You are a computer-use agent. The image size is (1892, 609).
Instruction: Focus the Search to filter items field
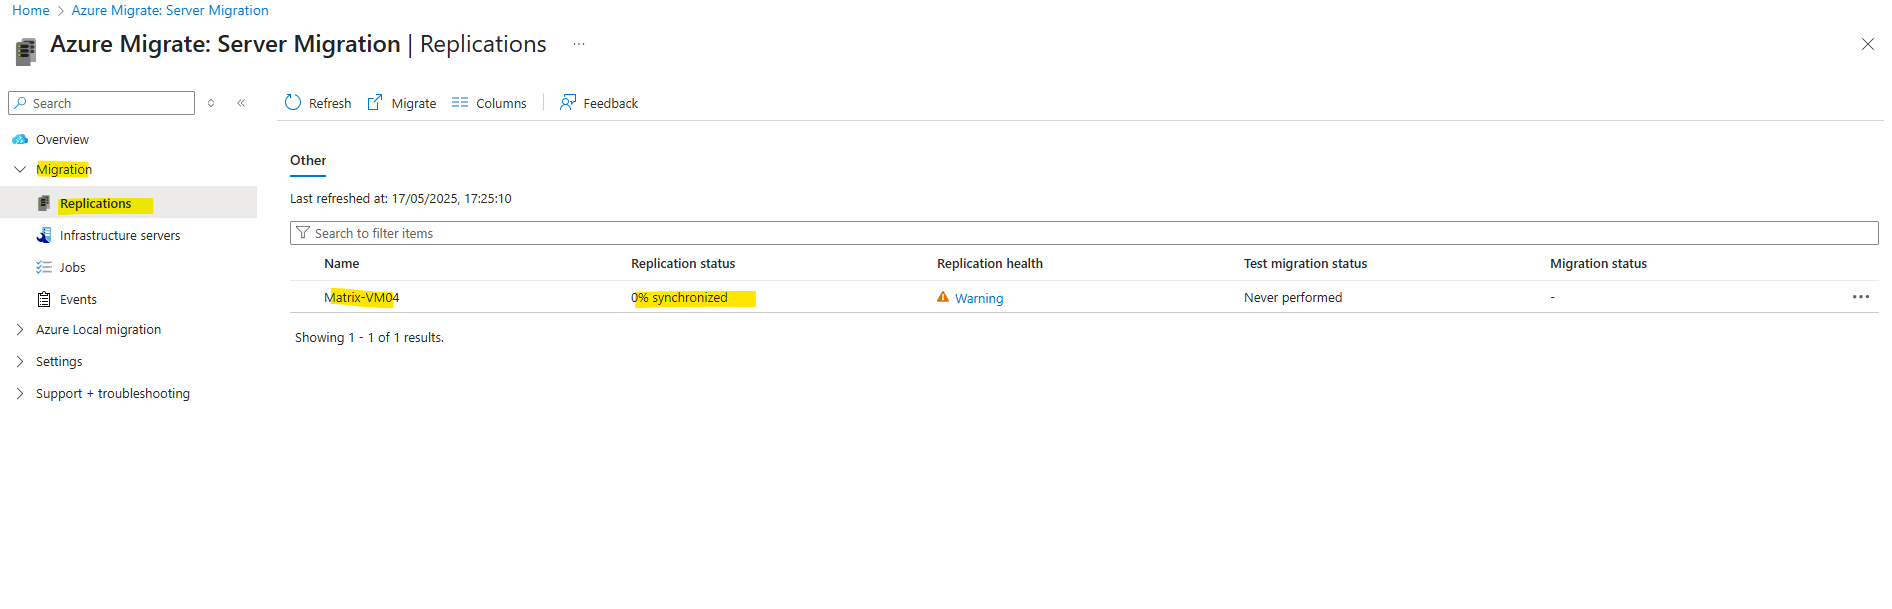click(x=1084, y=233)
